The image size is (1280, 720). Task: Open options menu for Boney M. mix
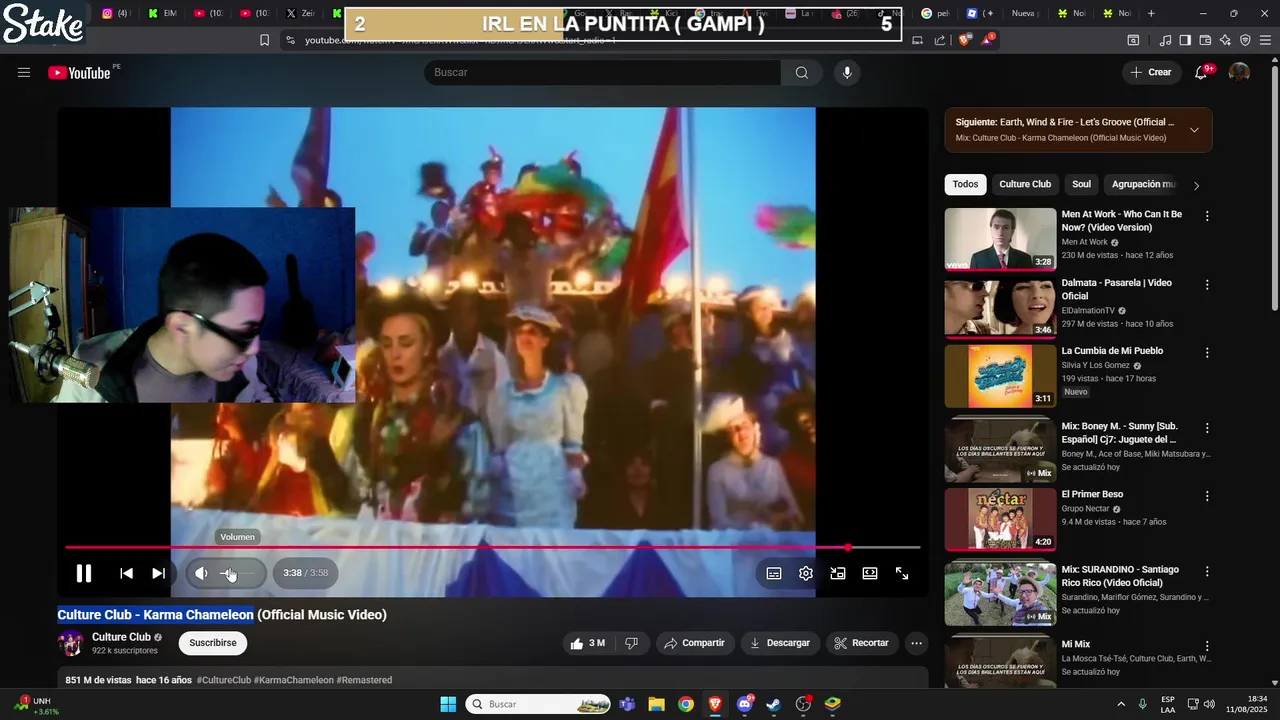tap(1207, 428)
